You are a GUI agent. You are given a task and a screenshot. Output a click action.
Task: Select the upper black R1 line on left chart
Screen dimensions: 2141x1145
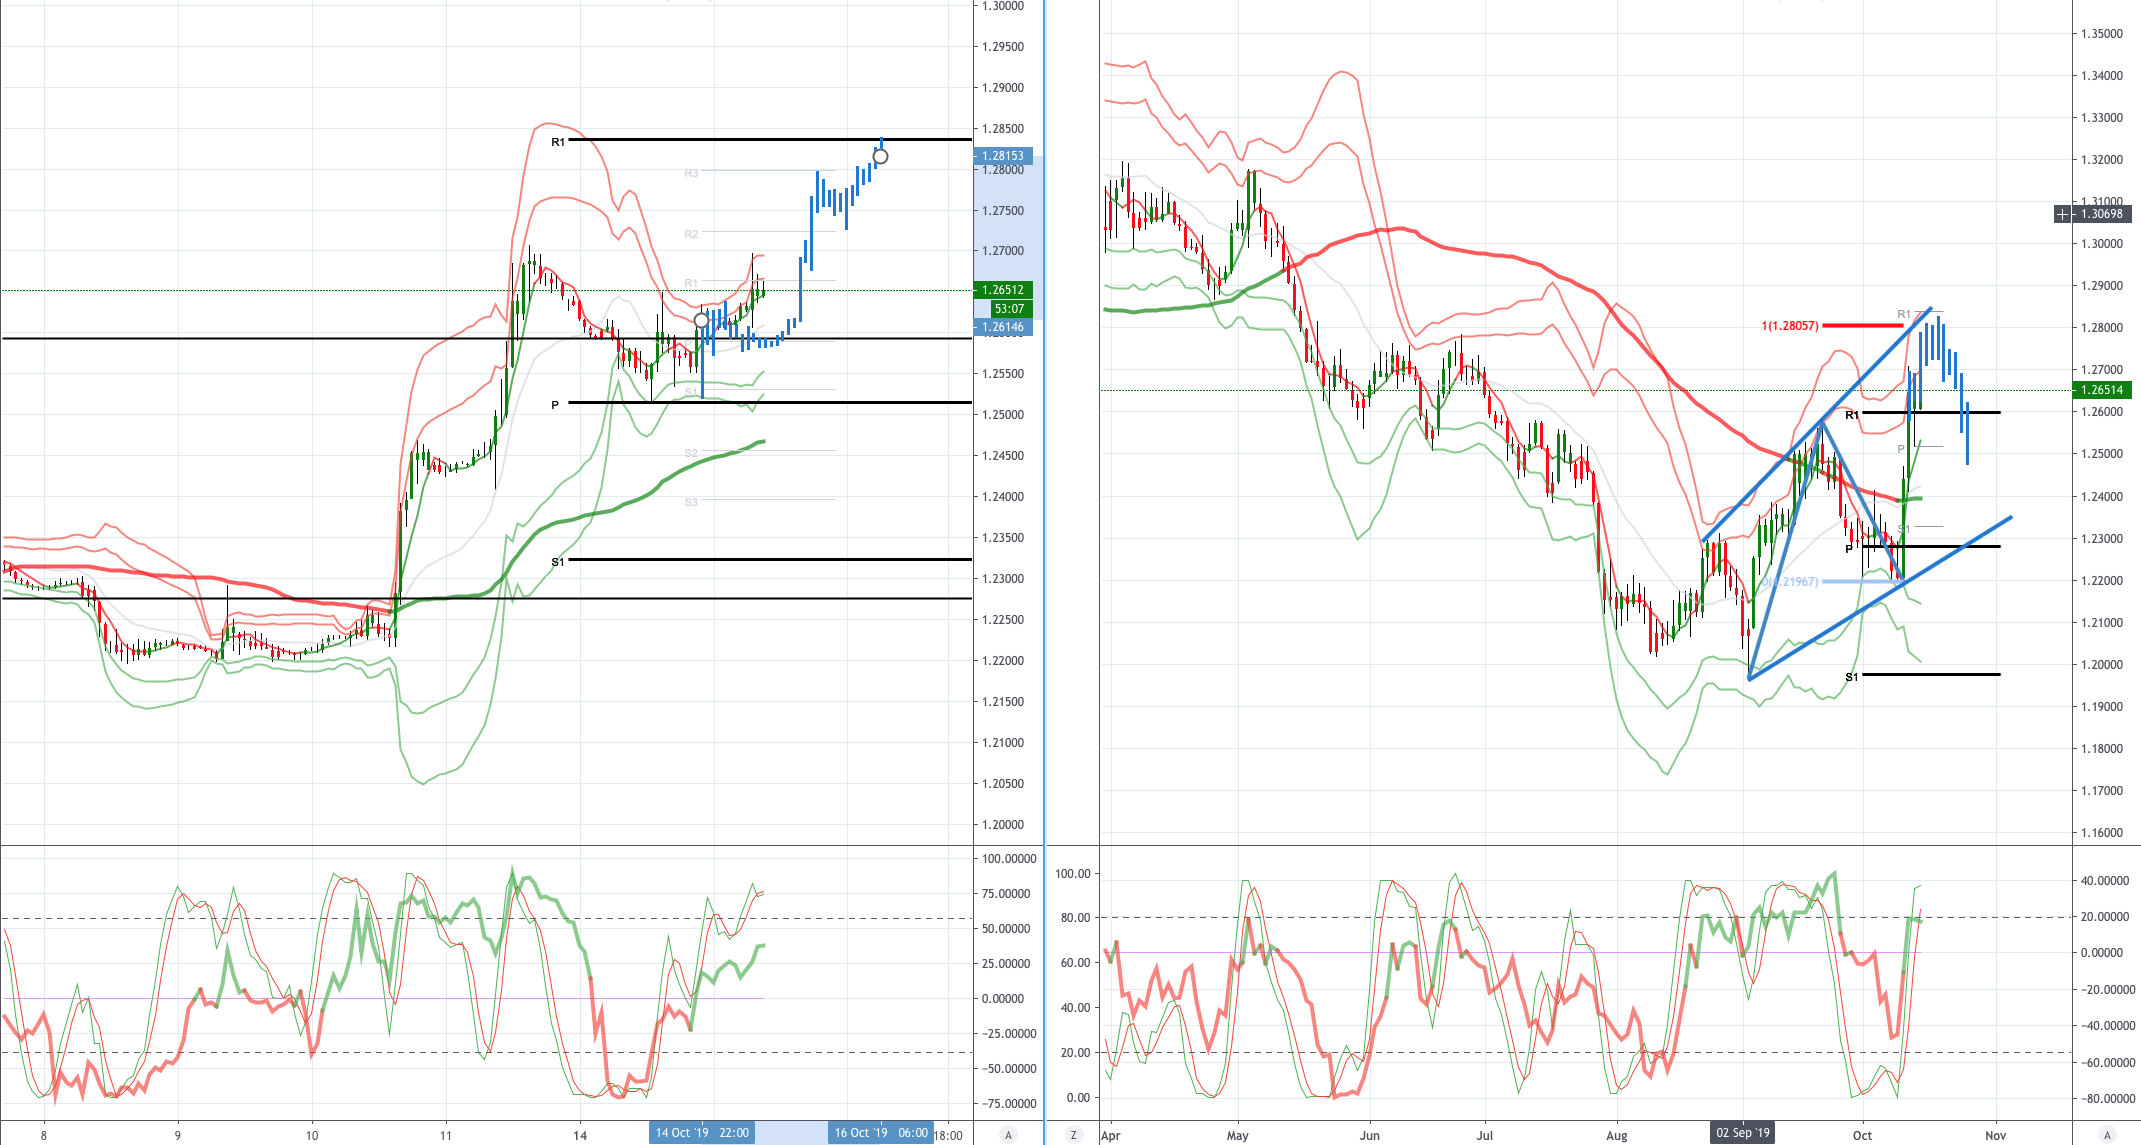[x=770, y=140]
